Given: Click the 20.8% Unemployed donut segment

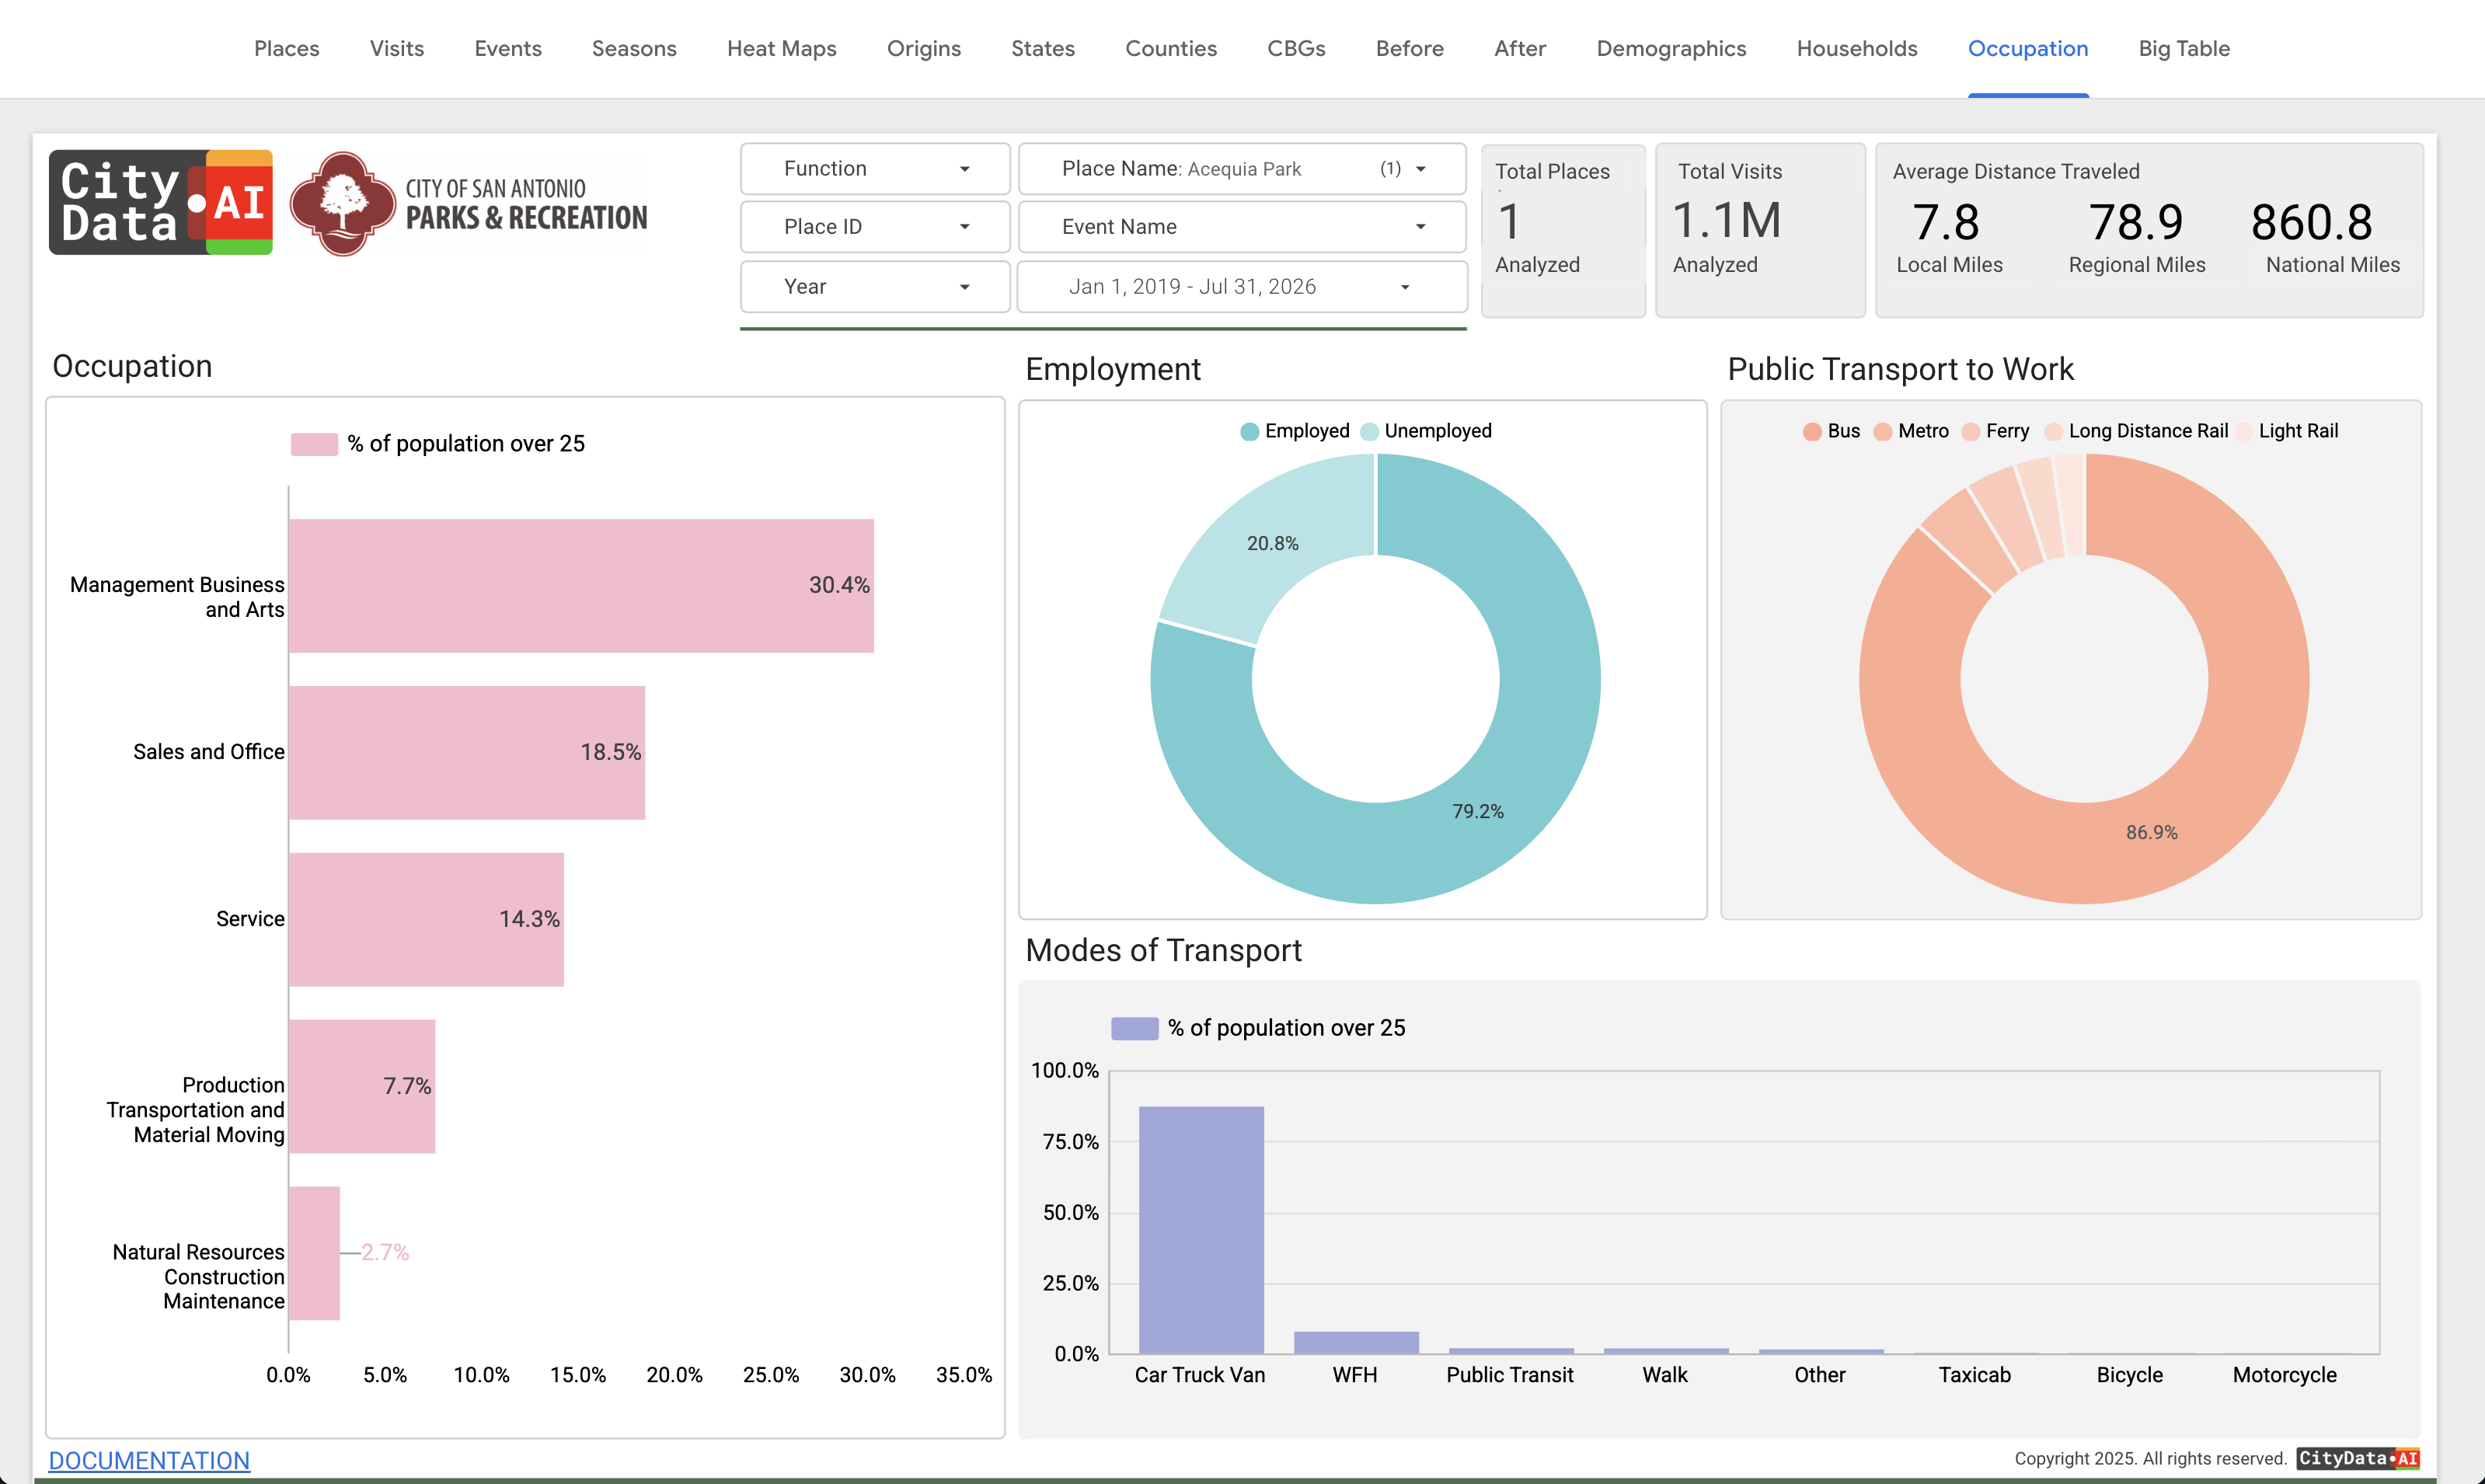Looking at the screenshot, I should 1272,544.
